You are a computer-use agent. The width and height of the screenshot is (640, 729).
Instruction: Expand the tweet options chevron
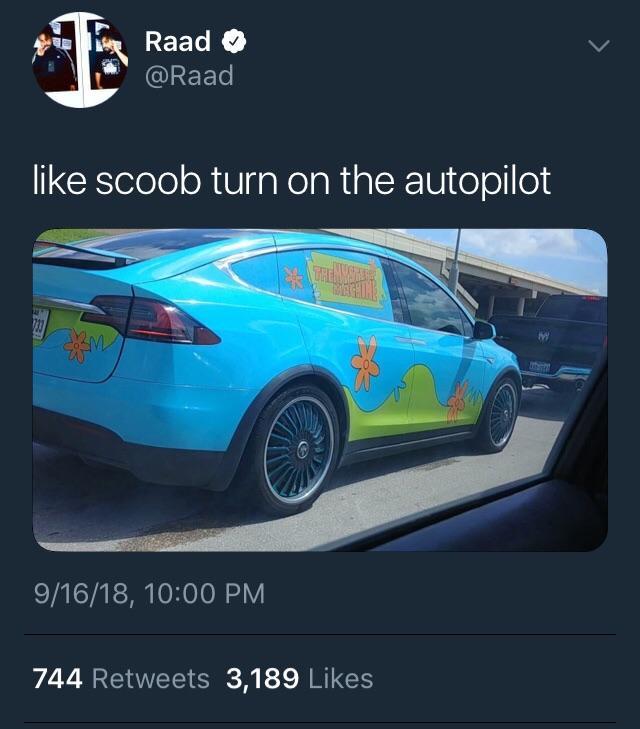(x=598, y=46)
